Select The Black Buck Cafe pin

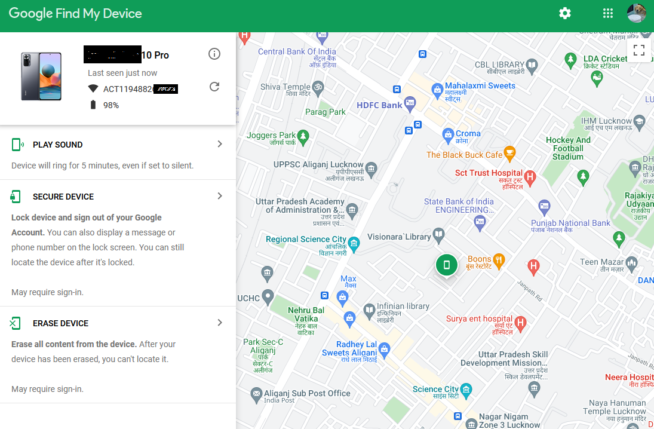(509, 153)
